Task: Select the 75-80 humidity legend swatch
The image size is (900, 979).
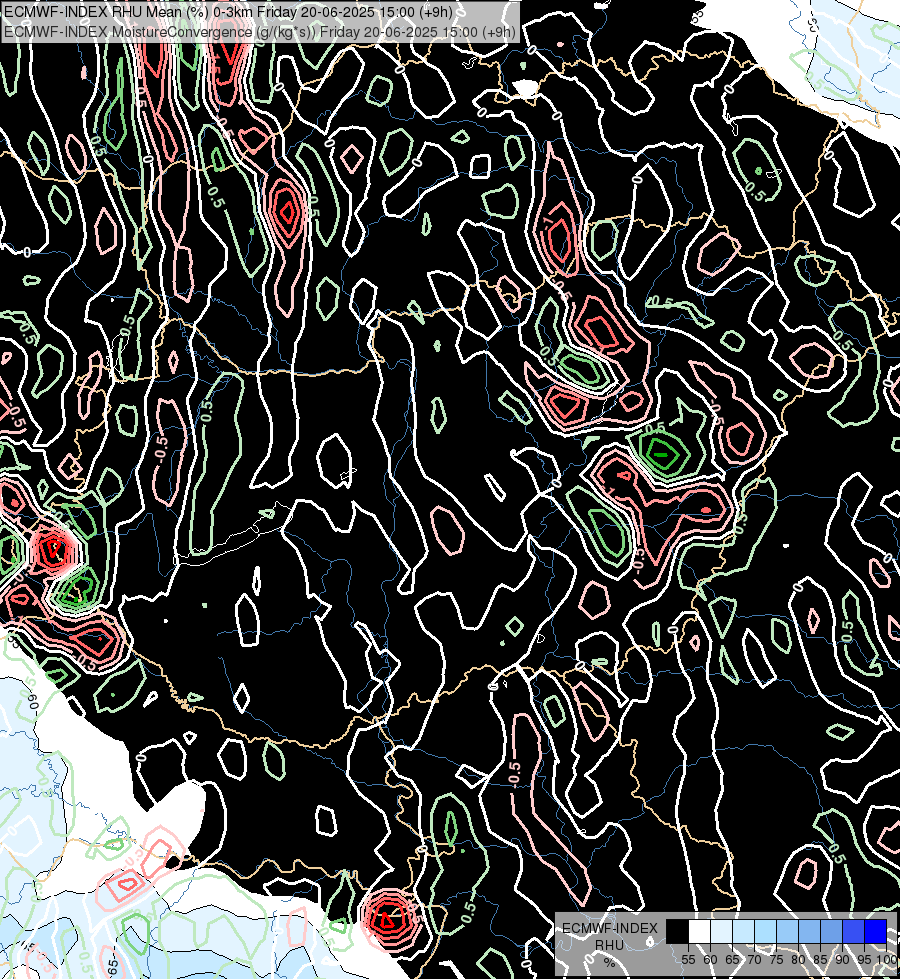Action: tap(787, 932)
